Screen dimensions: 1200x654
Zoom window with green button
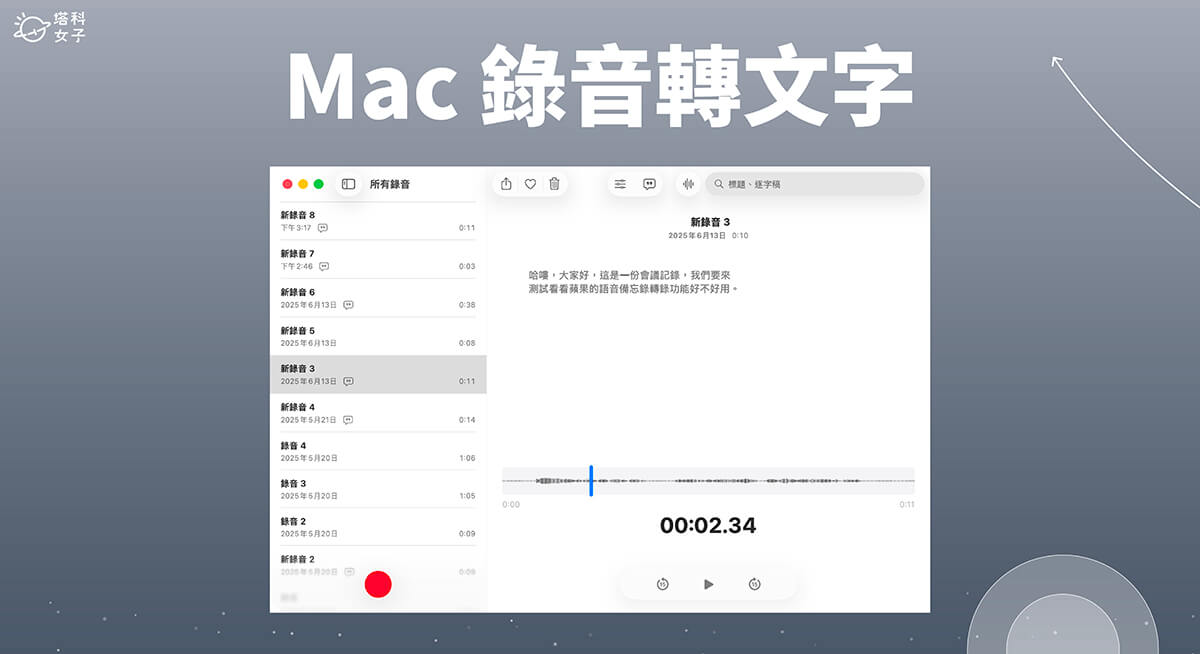(319, 184)
